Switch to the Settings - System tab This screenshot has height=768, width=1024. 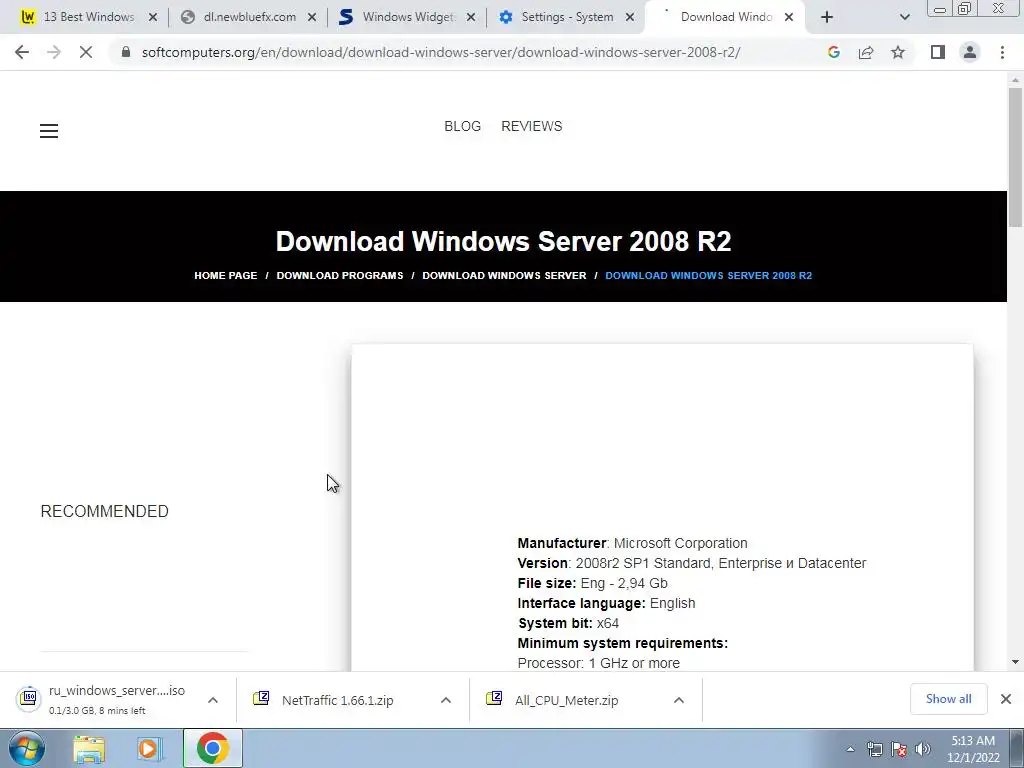tap(567, 17)
